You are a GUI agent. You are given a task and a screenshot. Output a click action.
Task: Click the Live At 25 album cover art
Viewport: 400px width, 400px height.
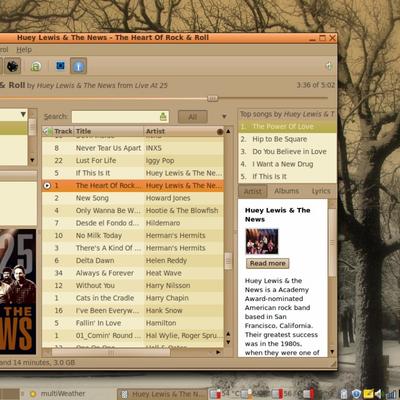point(18,291)
